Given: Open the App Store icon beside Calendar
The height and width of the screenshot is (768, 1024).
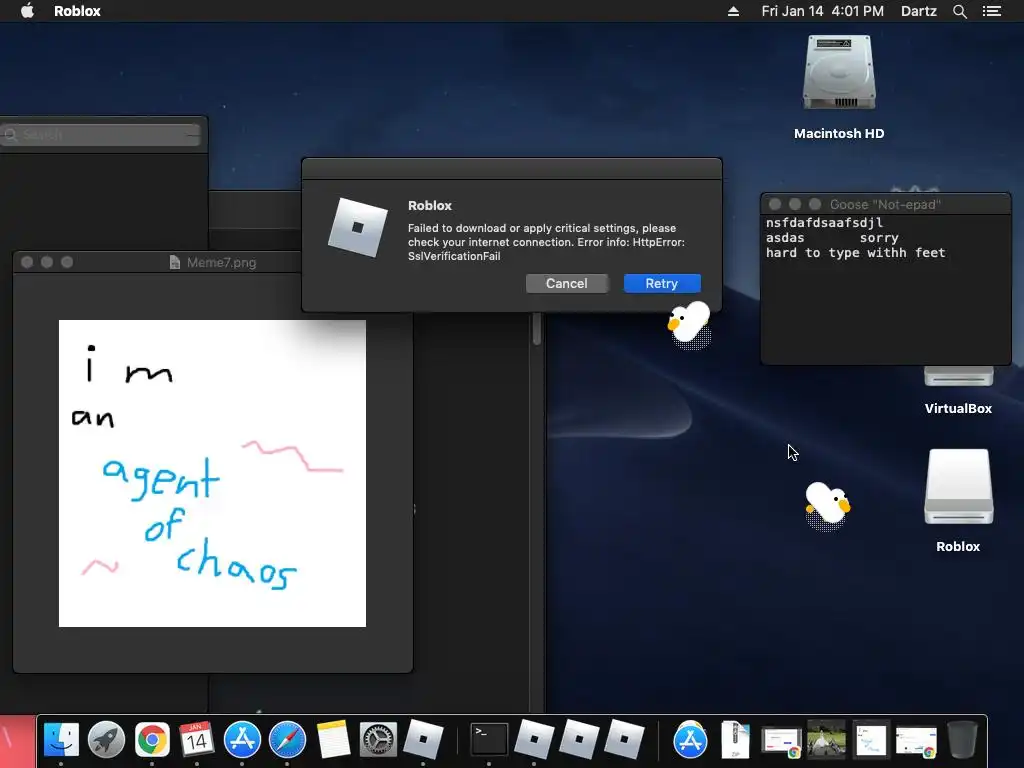Looking at the screenshot, I should 242,739.
